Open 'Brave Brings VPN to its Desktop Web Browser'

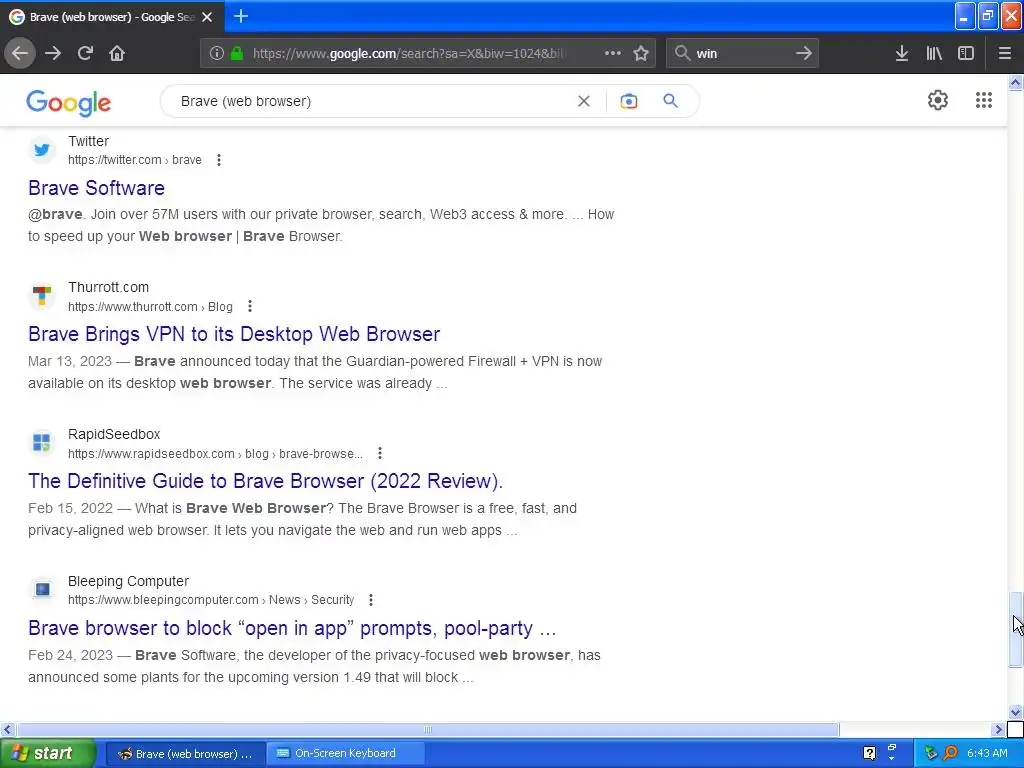[234, 334]
